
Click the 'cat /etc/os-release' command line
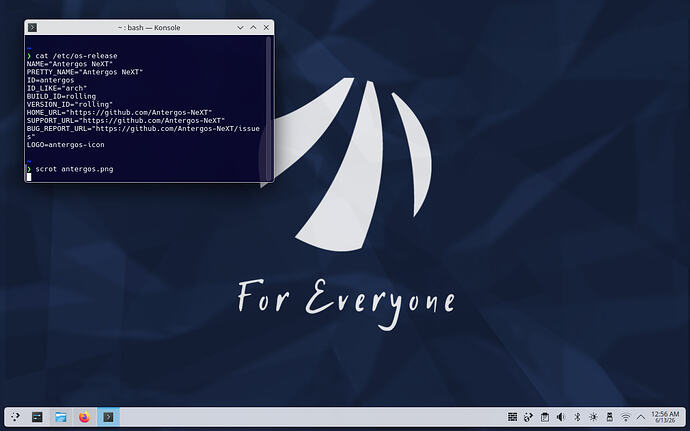click(76, 56)
